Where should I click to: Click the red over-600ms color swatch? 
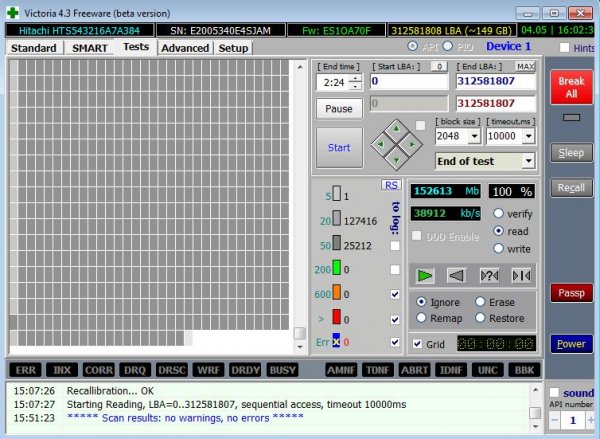(338, 318)
